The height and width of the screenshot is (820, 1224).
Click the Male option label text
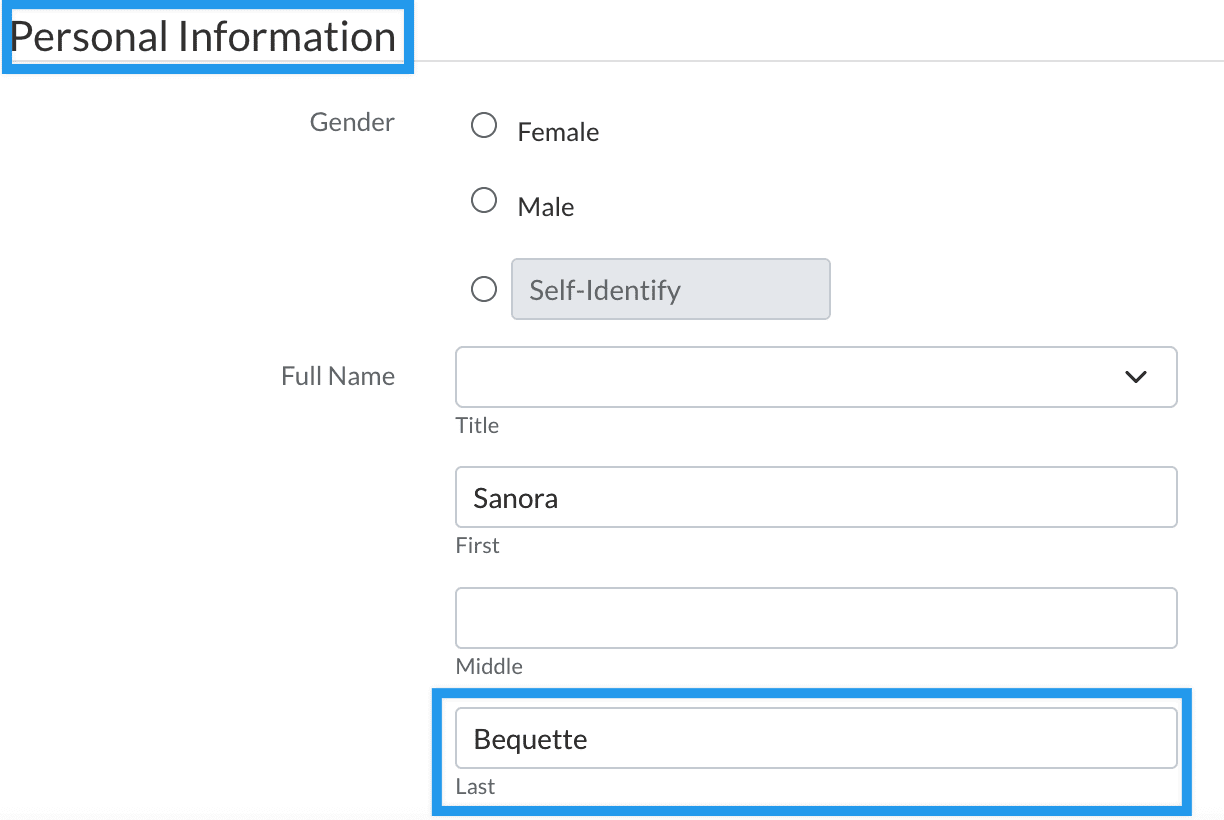[x=546, y=207]
